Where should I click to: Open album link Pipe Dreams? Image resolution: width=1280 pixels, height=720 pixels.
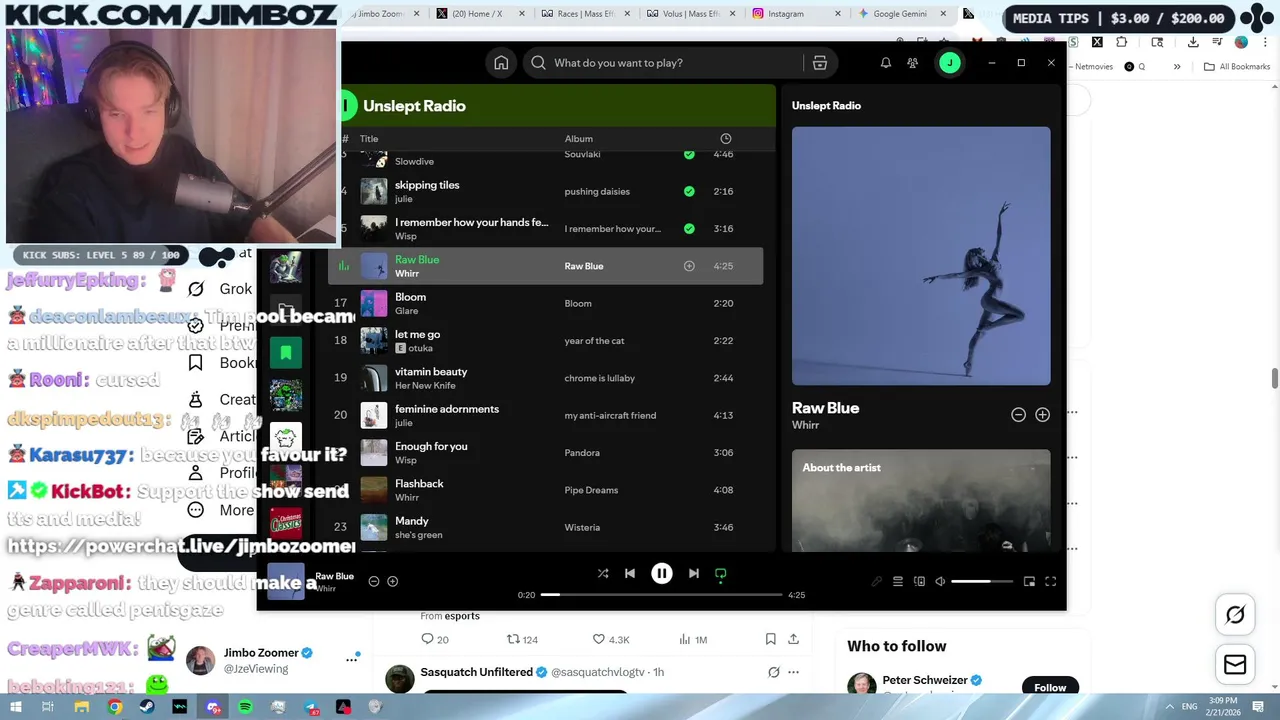[591, 490]
